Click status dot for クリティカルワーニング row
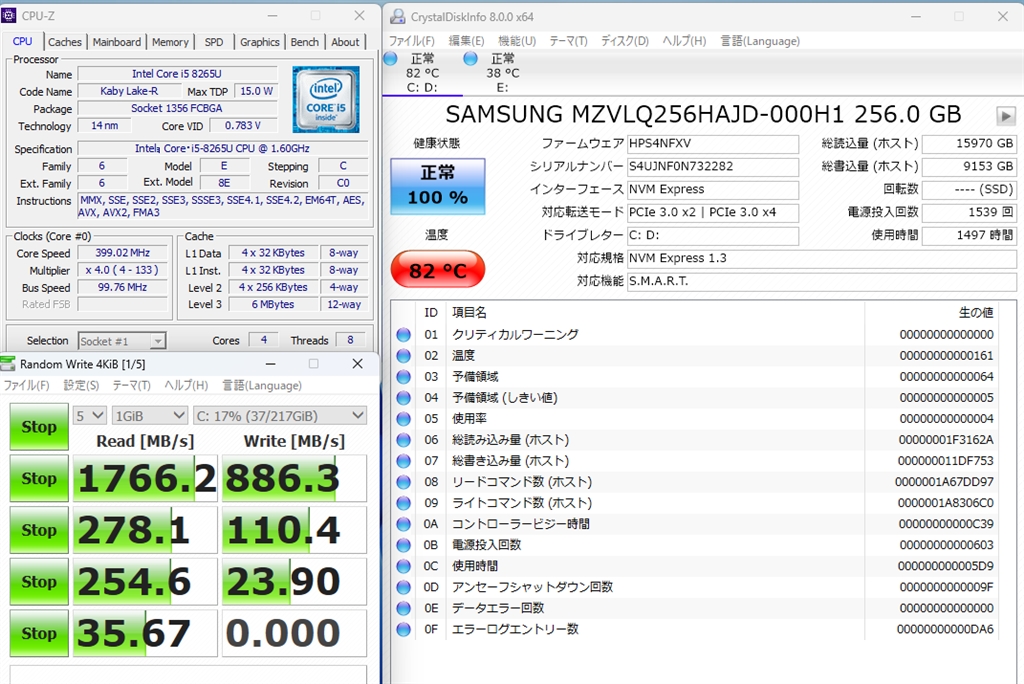This screenshot has width=1024, height=684. coord(404,334)
